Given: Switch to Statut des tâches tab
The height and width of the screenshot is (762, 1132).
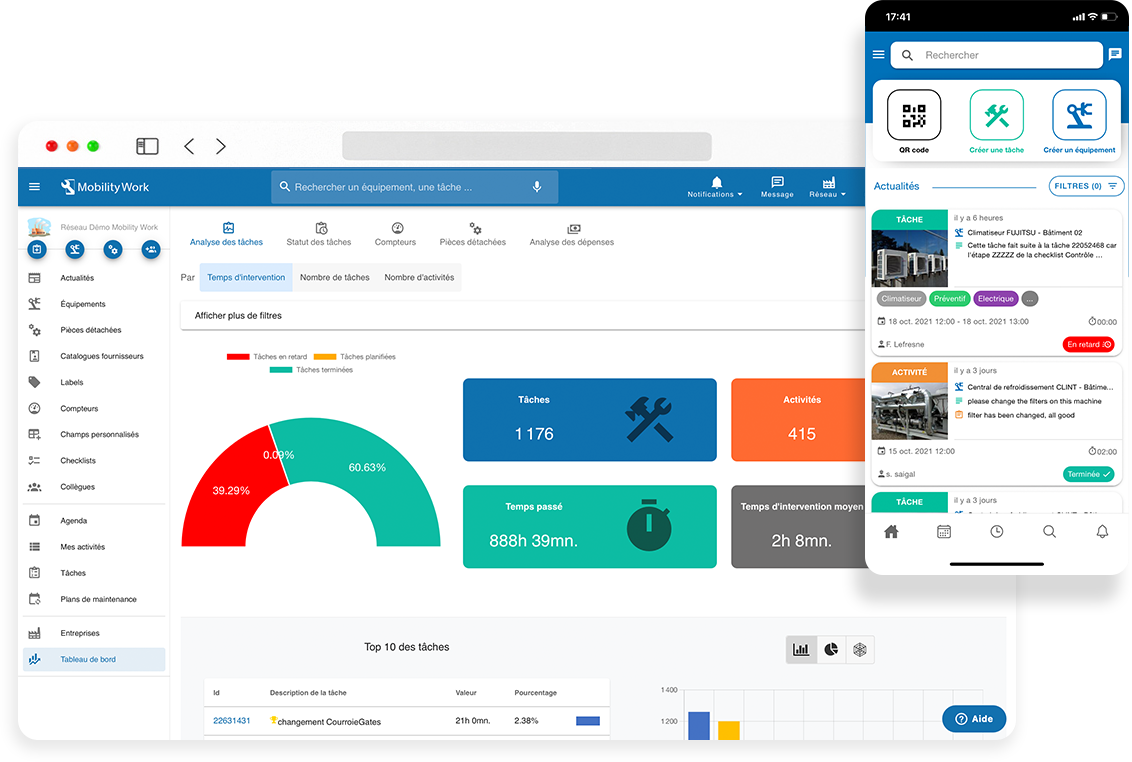Looking at the screenshot, I should coord(318,235).
